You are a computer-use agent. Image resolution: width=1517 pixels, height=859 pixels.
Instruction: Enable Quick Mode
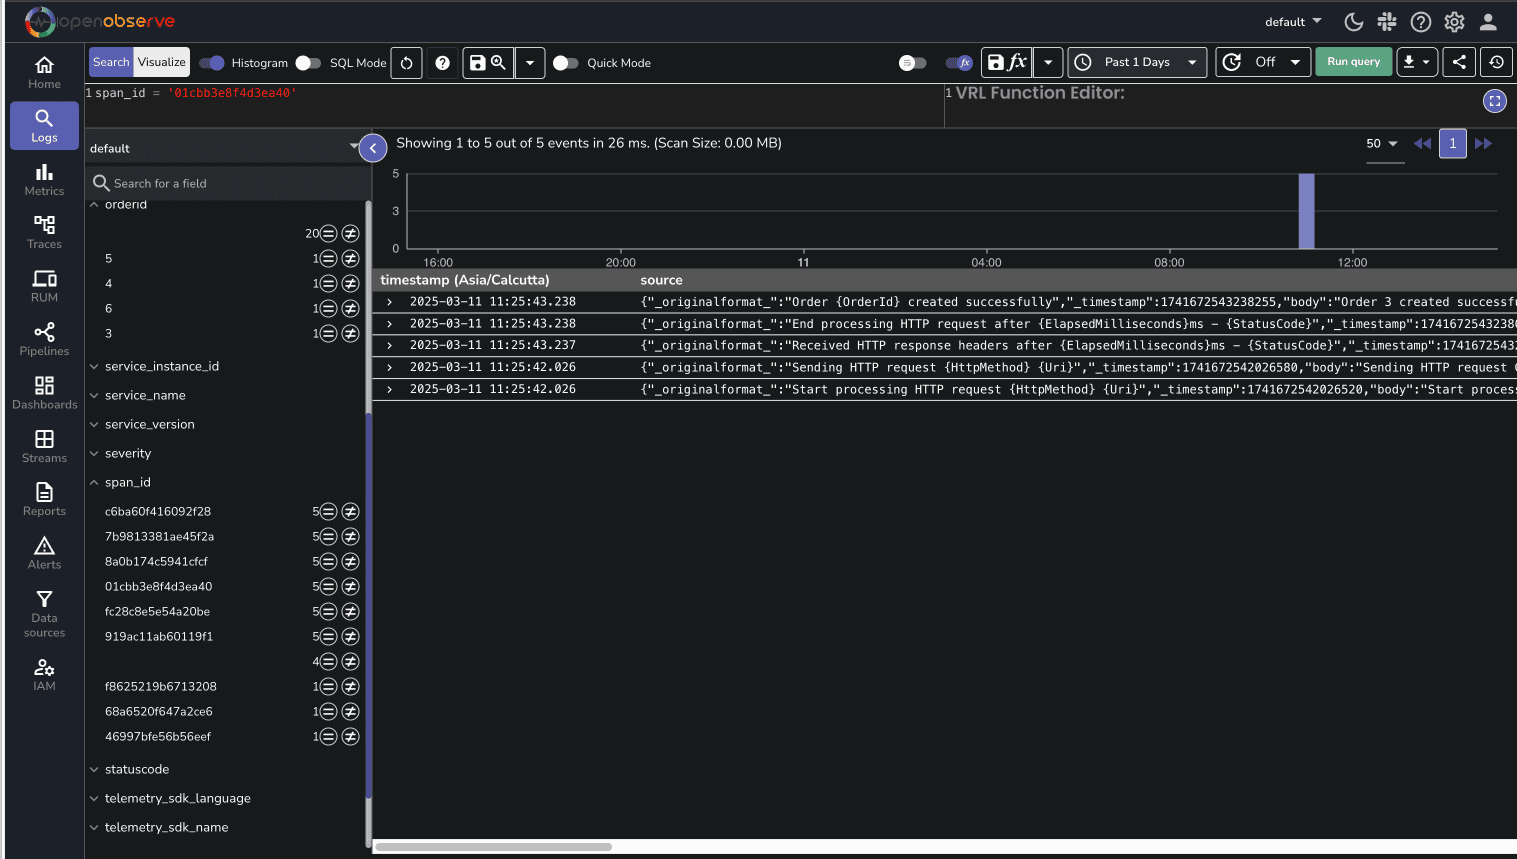[567, 62]
